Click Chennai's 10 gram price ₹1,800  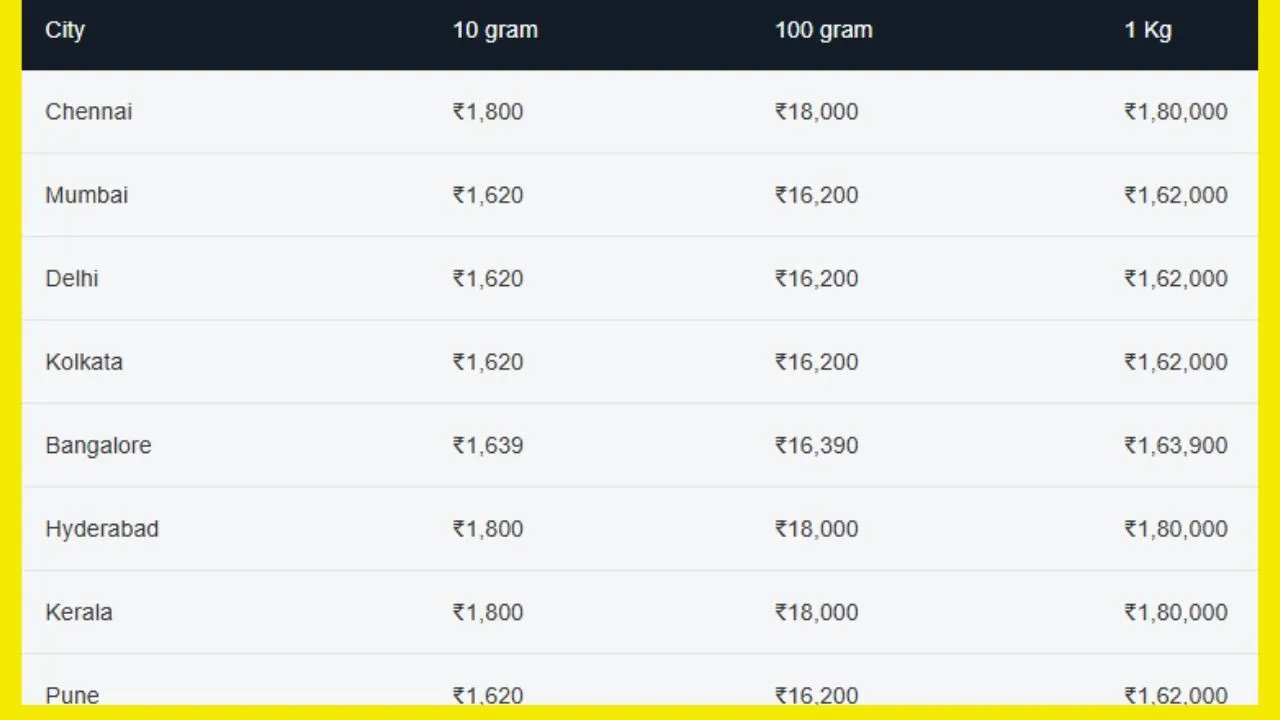[488, 112]
